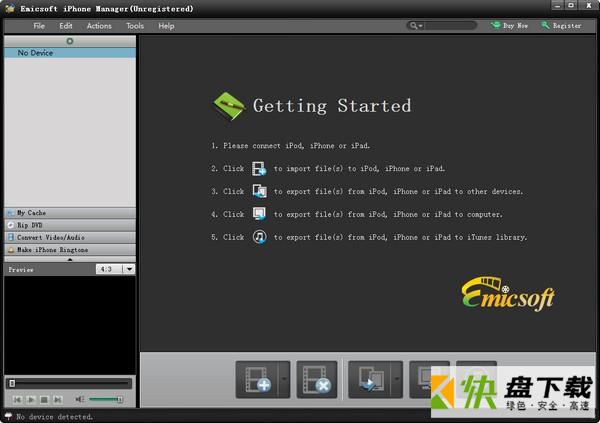Open the My Cache panel
600x423 pixels.
coord(70,213)
